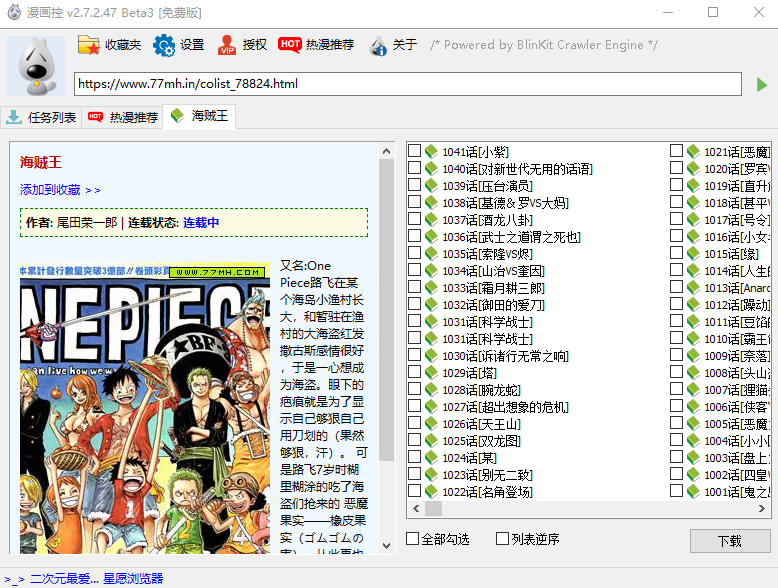Open 设置 settings gear icon

[x=164, y=45]
